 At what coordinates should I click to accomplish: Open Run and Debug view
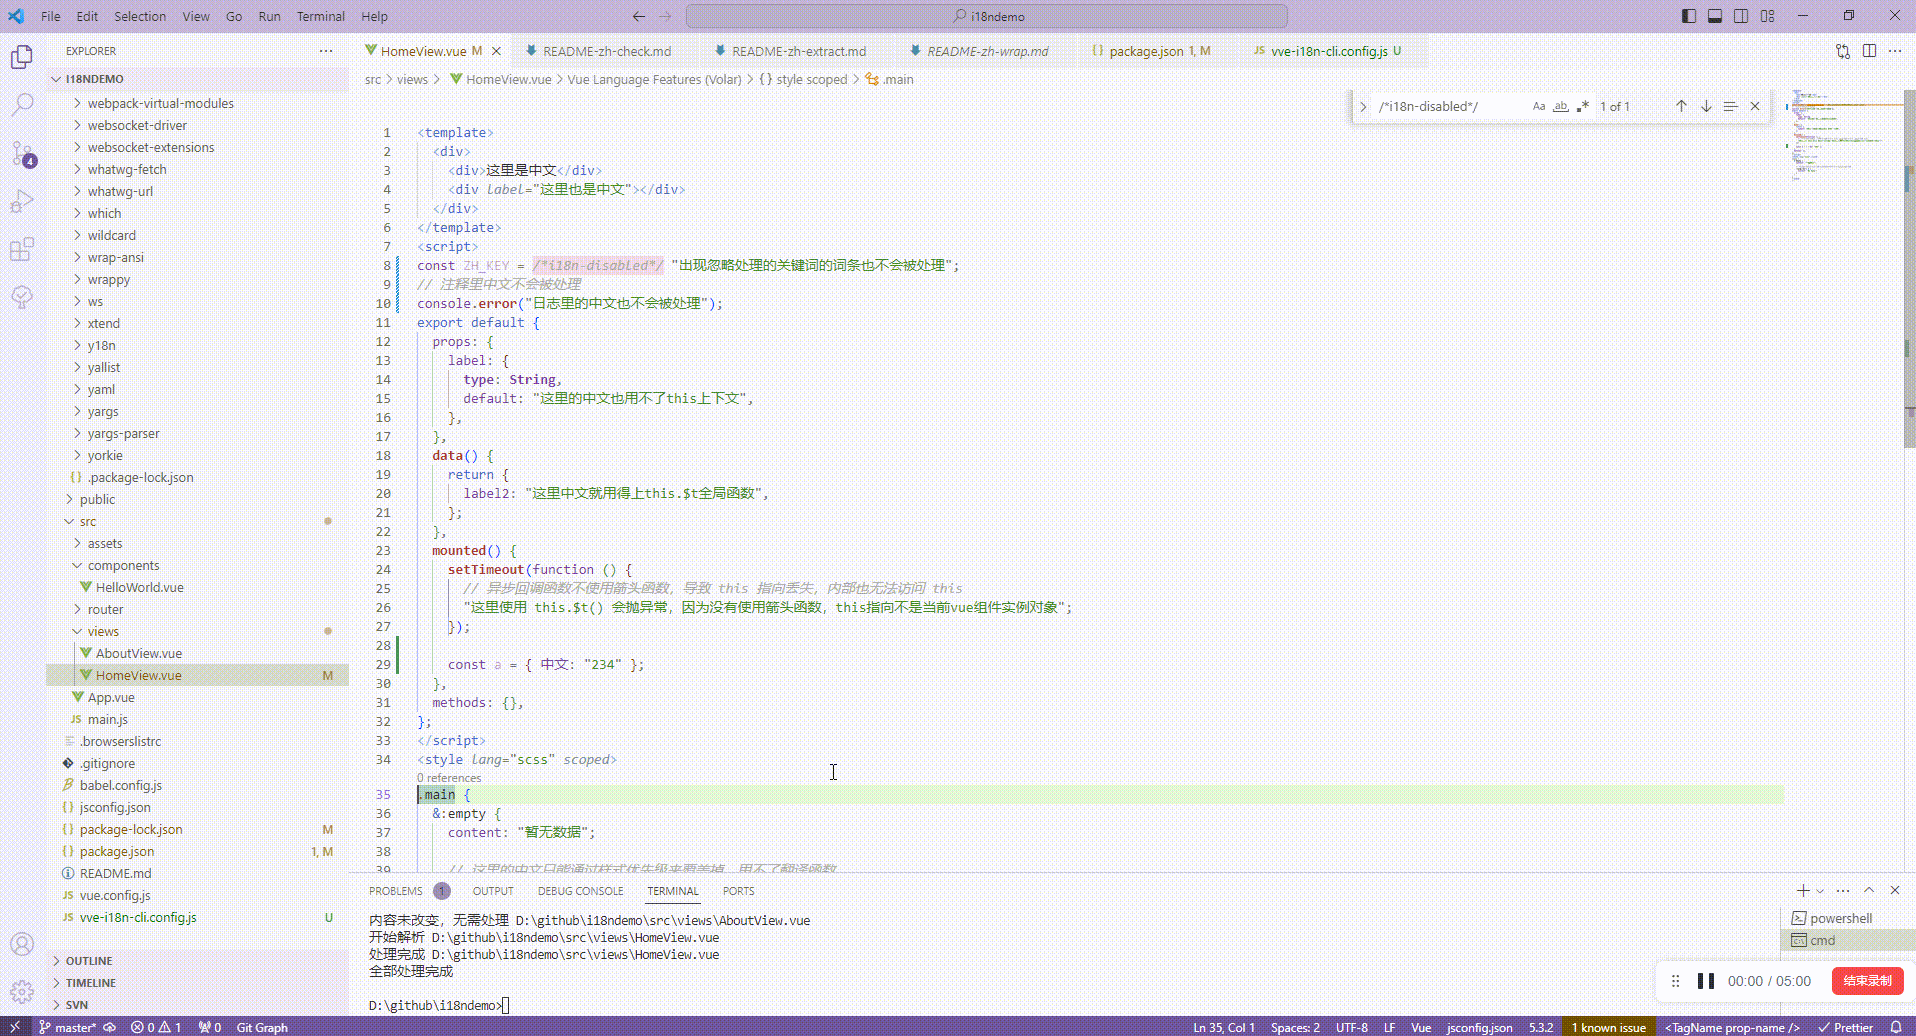pyautogui.click(x=22, y=201)
